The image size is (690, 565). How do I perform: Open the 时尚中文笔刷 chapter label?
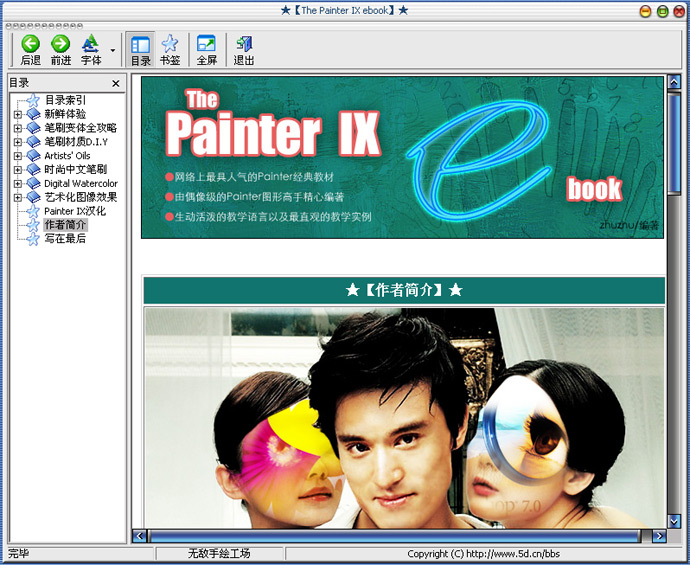tap(75, 169)
